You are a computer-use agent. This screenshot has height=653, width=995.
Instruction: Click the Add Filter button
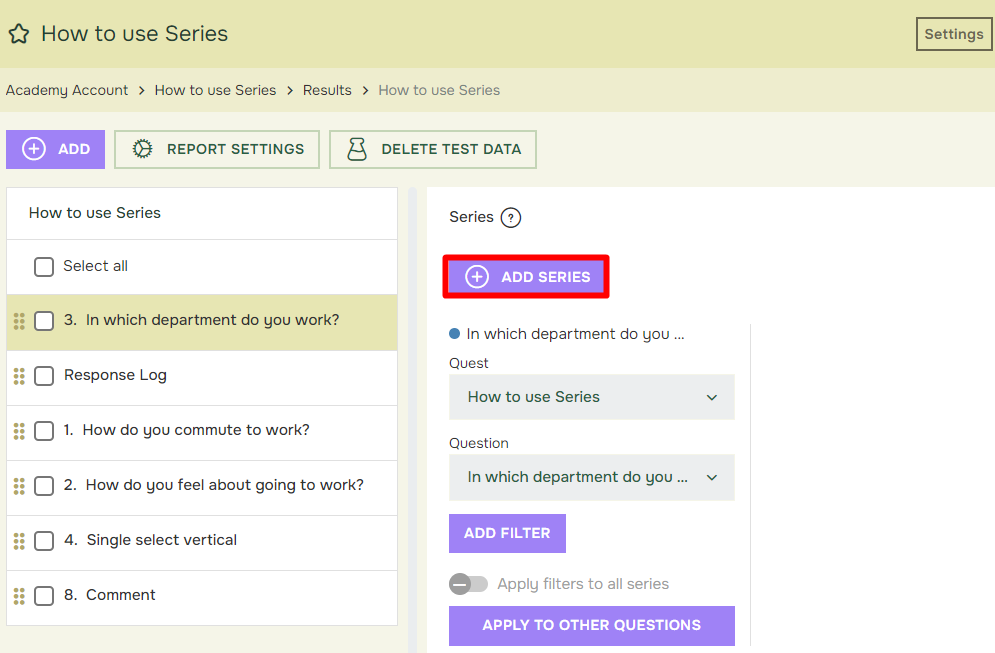[507, 533]
